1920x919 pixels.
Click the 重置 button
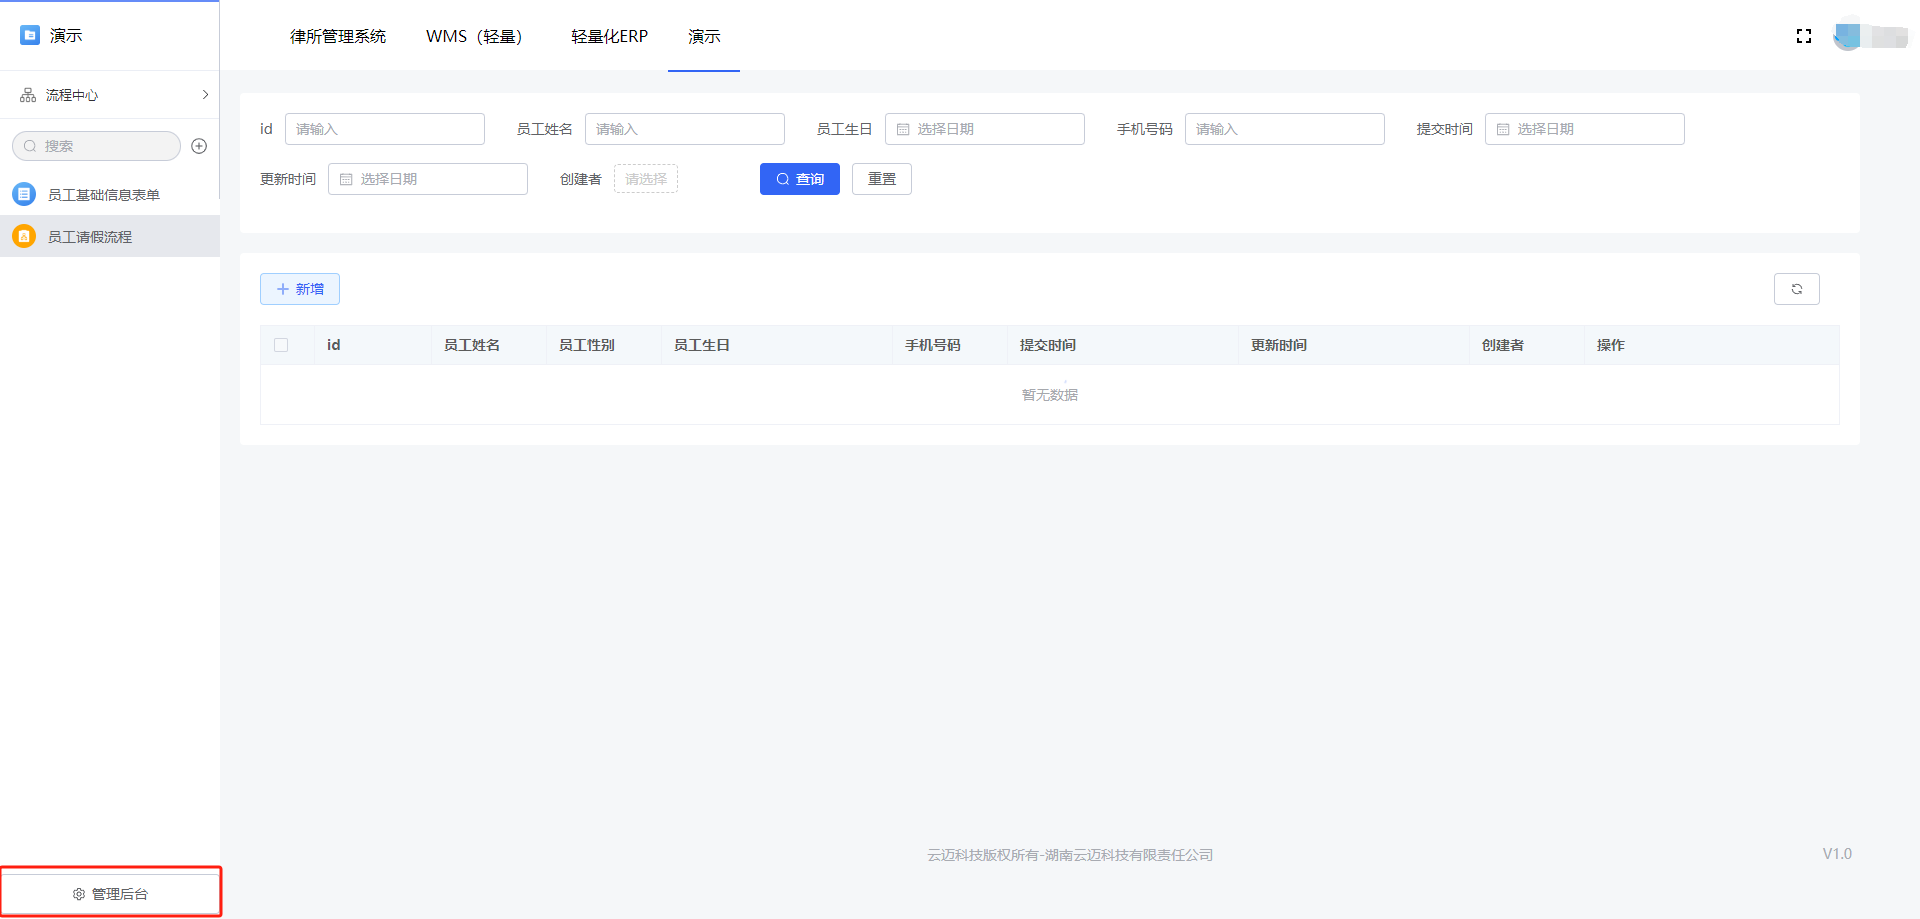(881, 179)
